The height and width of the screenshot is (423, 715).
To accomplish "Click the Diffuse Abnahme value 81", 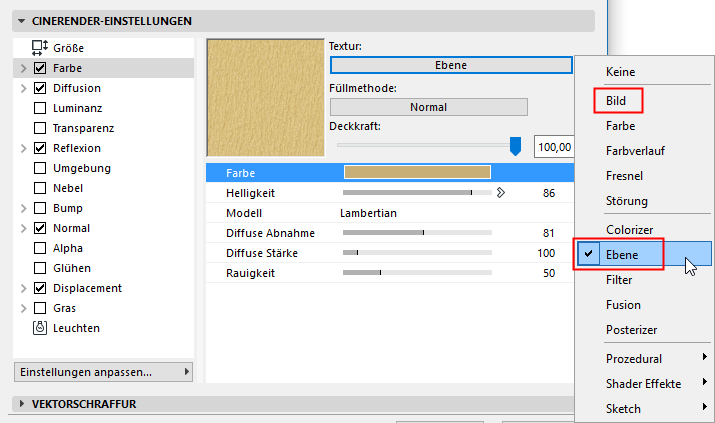I will [549, 233].
